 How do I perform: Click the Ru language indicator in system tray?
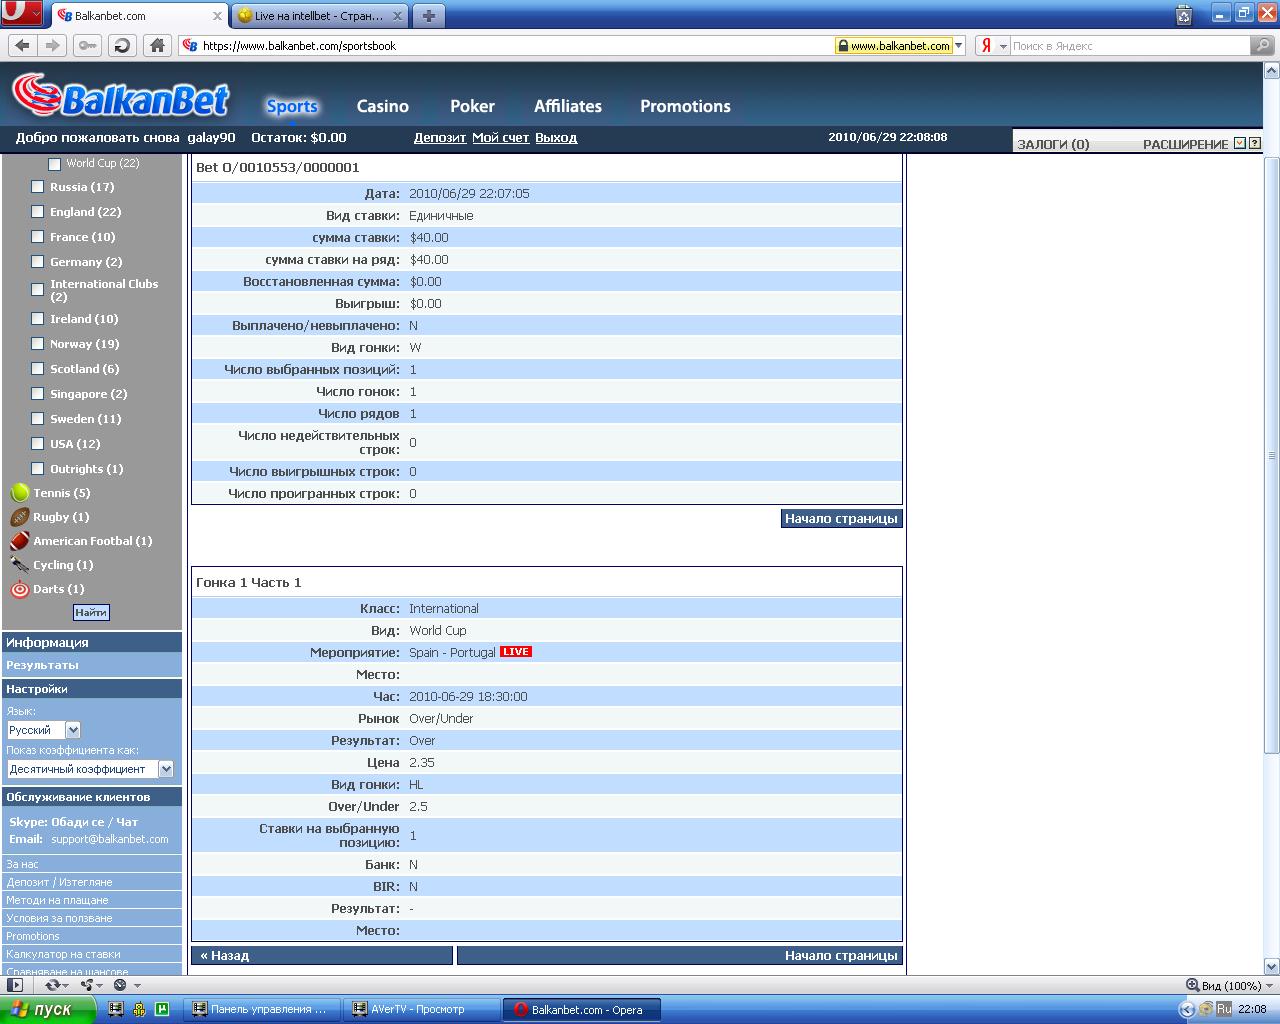coord(1223,1010)
